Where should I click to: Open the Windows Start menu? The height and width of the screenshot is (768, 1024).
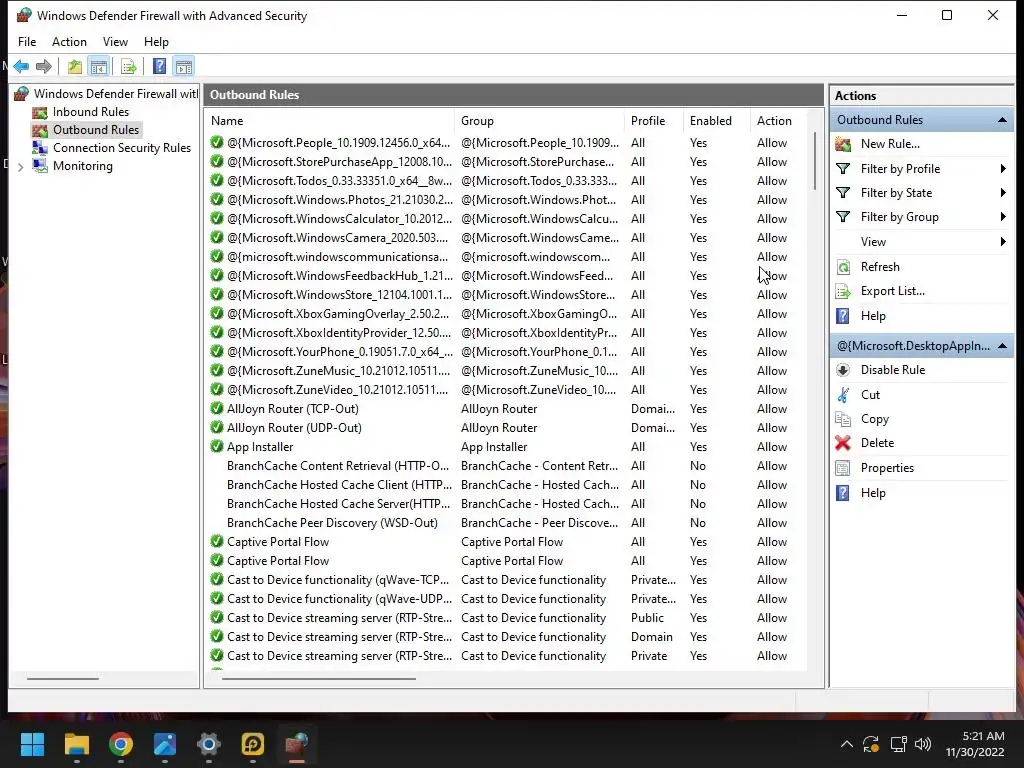click(x=32, y=744)
